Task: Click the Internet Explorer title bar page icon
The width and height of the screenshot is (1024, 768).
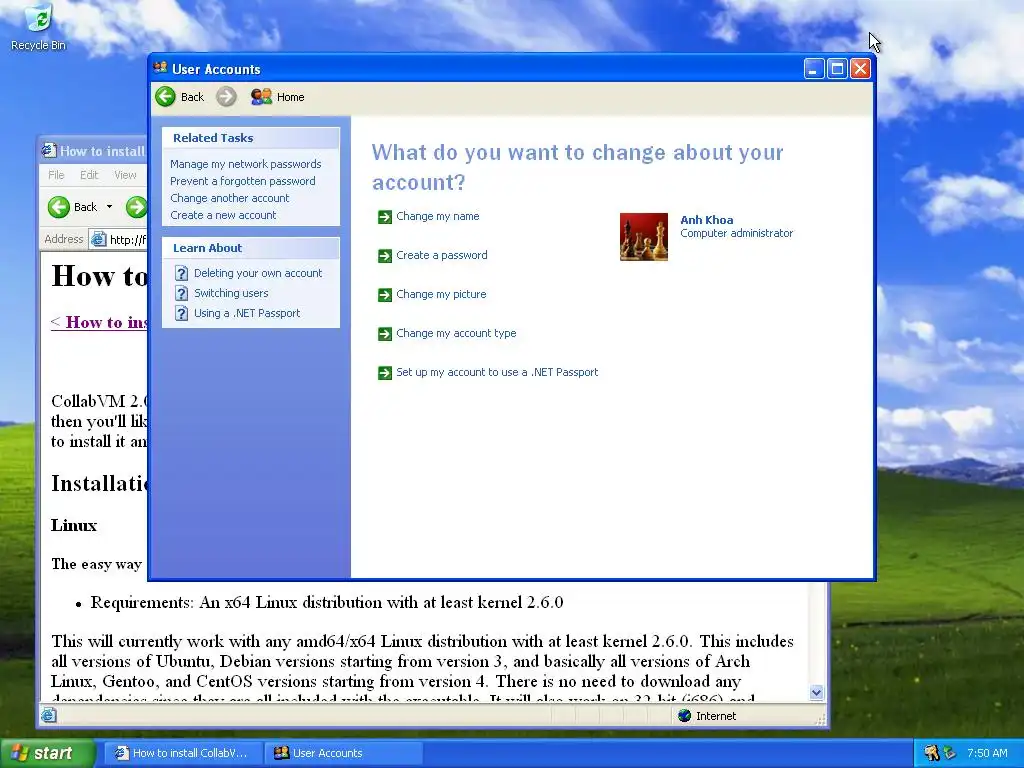Action: 48,151
